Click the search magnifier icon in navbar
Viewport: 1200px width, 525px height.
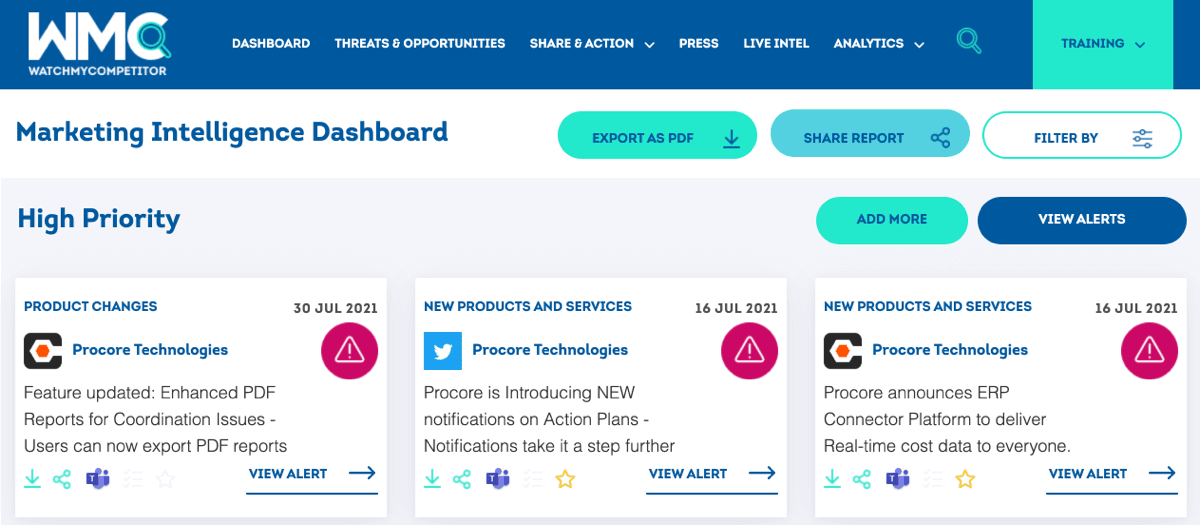pos(968,42)
